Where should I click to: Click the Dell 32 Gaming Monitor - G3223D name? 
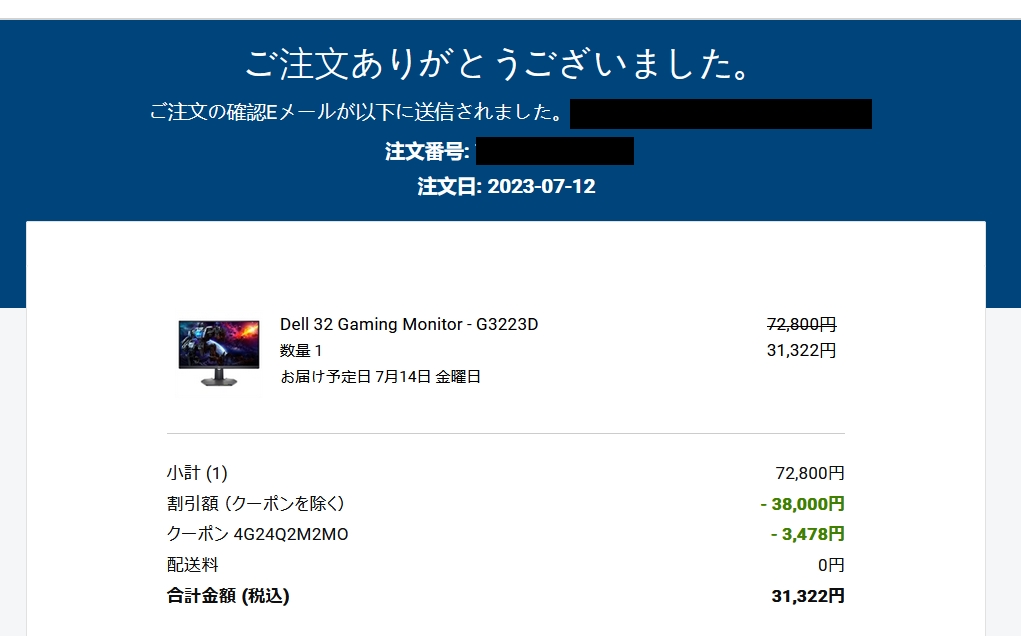[409, 324]
